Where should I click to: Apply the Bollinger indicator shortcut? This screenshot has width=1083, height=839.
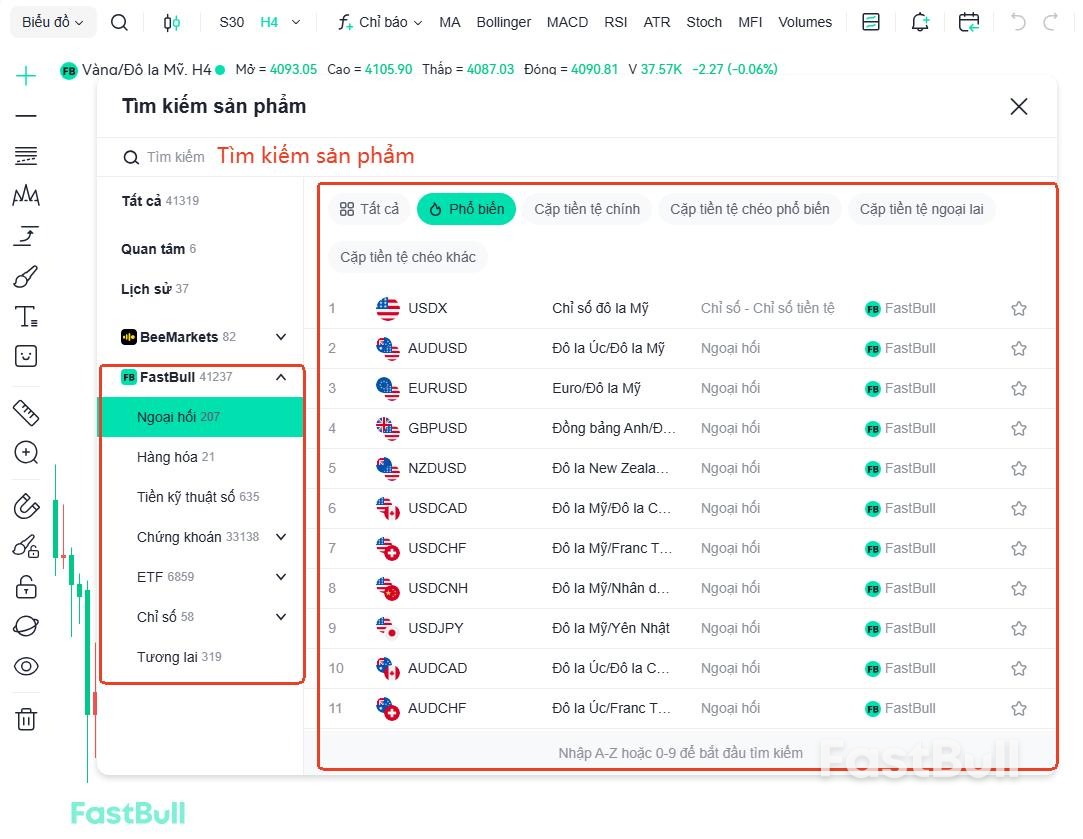point(504,22)
